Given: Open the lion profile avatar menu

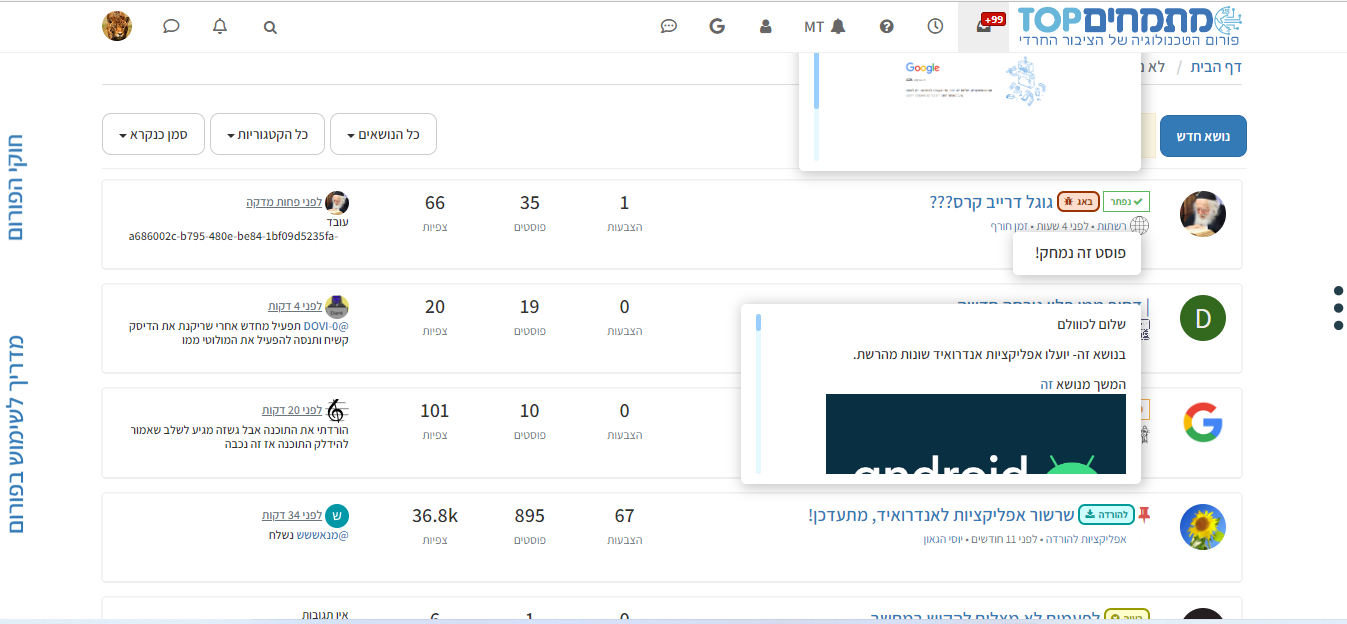Looking at the screenshot, I should [117, 26].
